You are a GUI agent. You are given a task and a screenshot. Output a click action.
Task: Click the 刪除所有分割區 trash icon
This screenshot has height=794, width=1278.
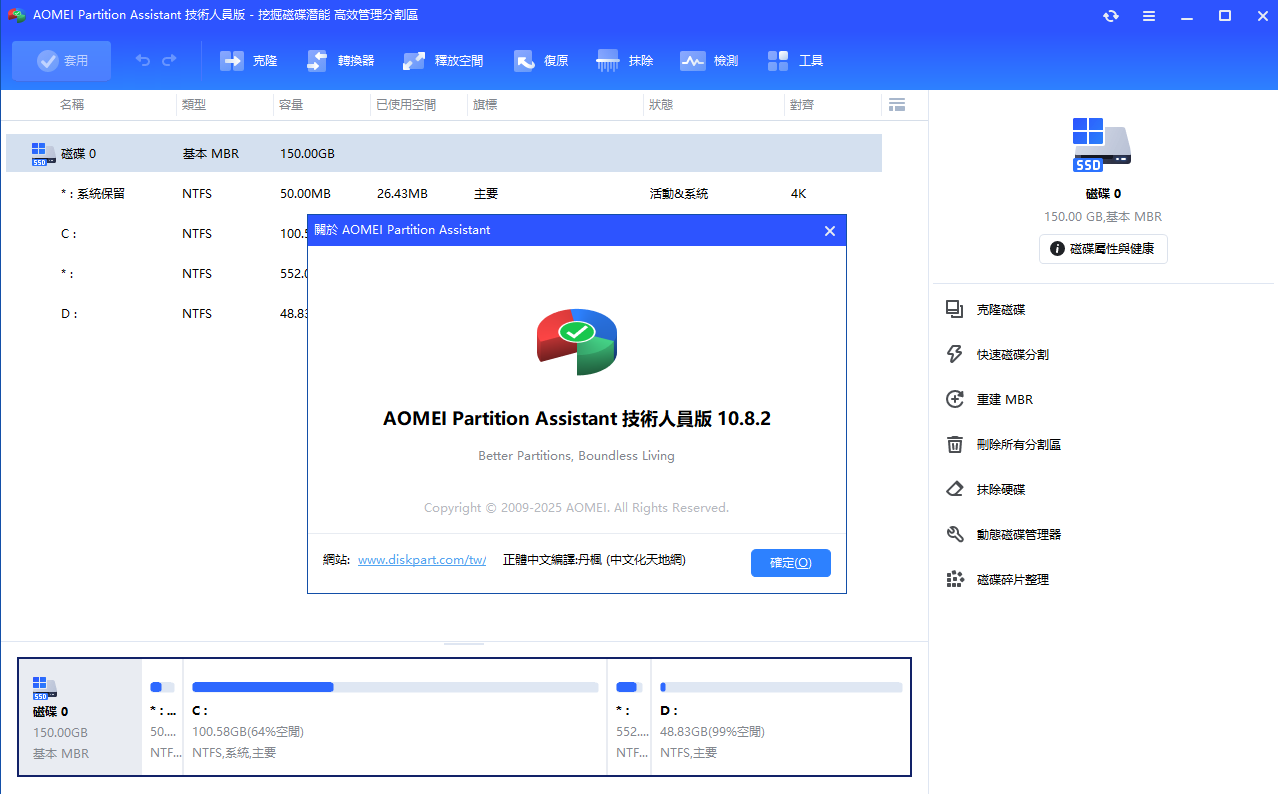(x=955, y=444)
